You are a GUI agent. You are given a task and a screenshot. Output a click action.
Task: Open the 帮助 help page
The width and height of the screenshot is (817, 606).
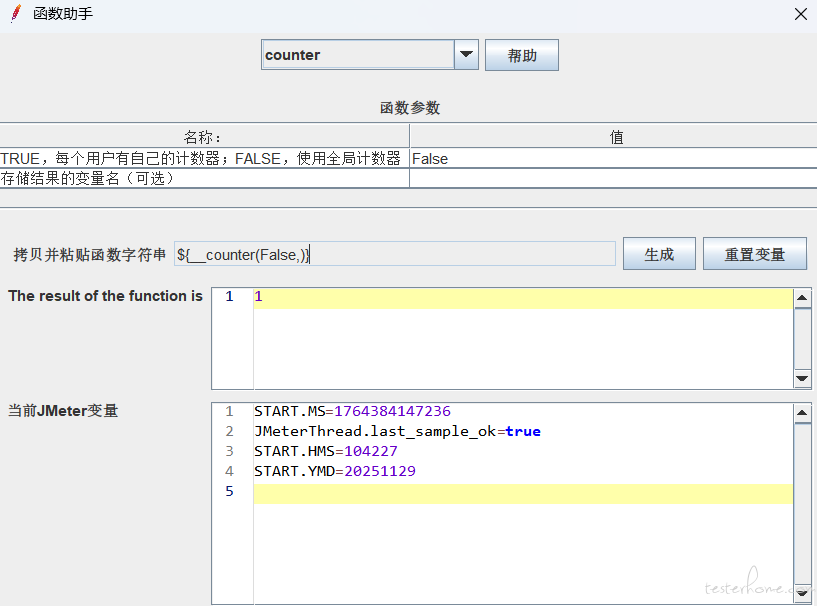coord(521,56)
